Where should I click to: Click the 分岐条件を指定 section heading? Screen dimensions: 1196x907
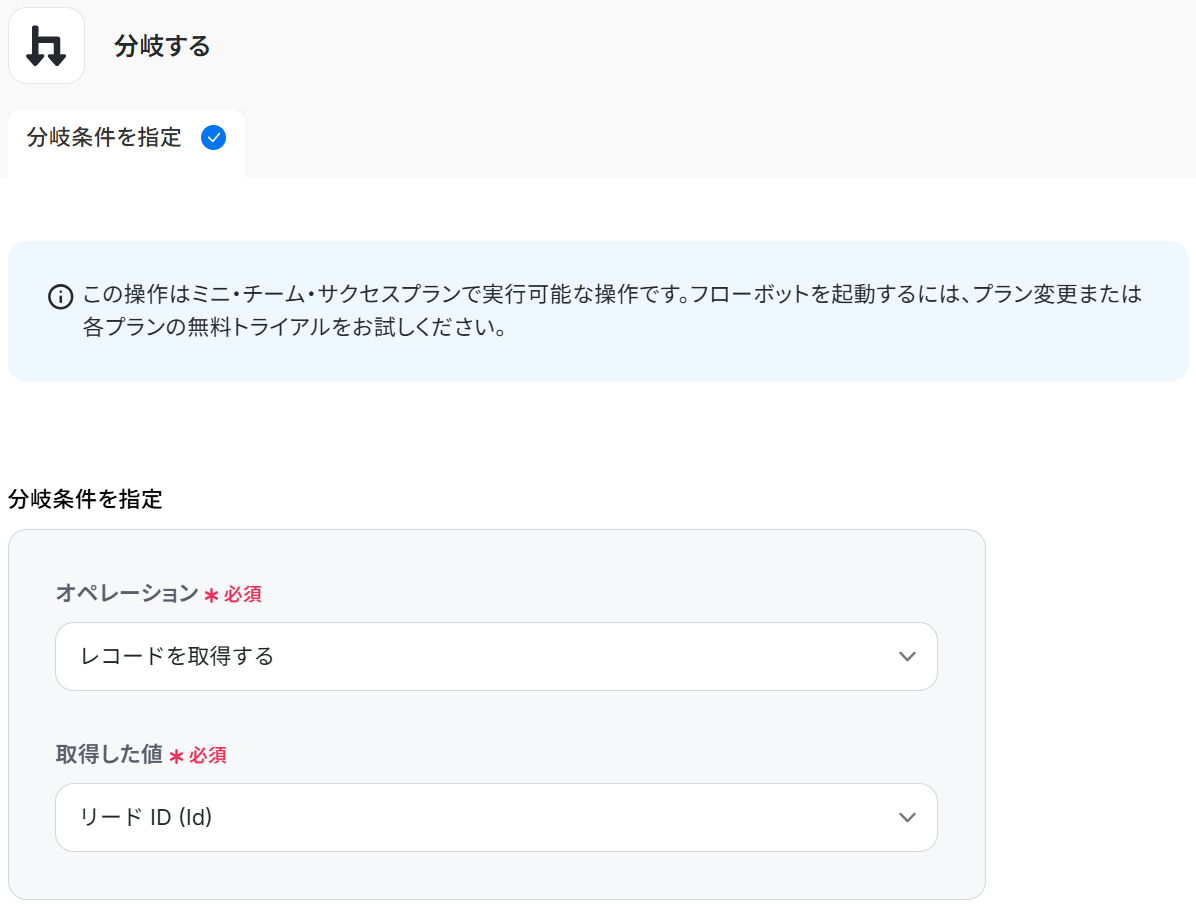point(85,500)
